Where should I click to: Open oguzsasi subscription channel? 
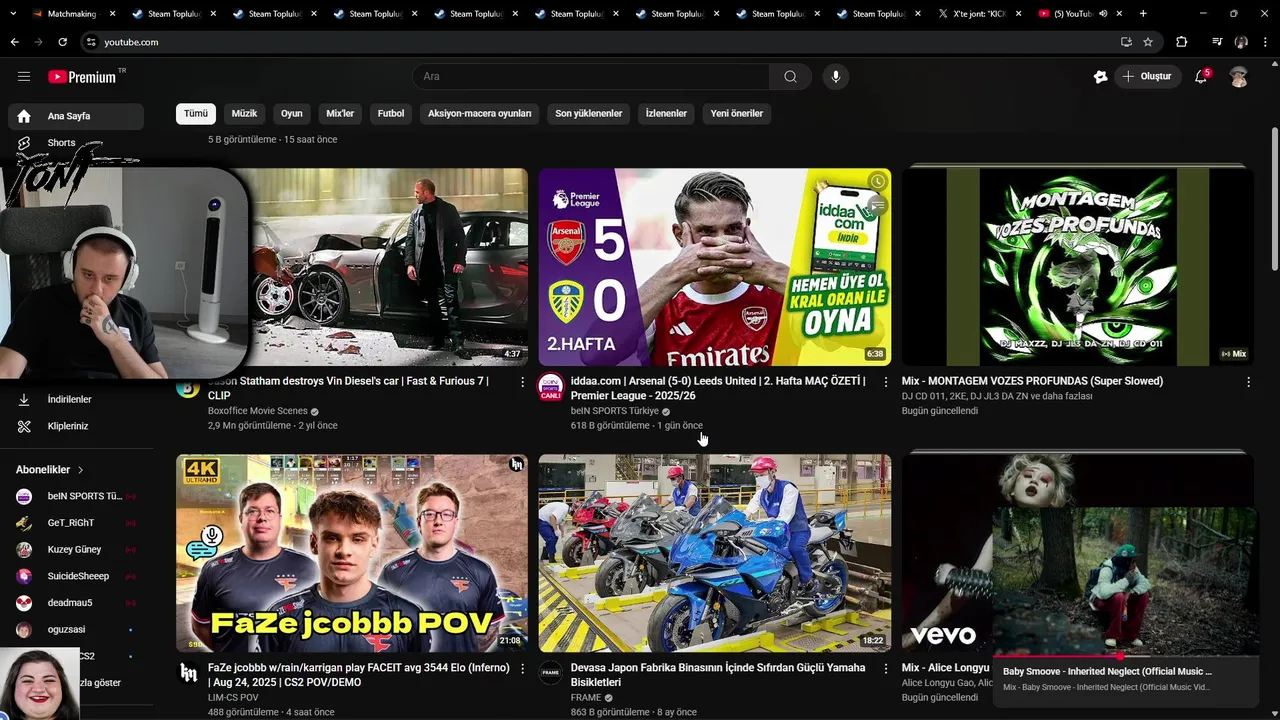click(x=76, y=629)
